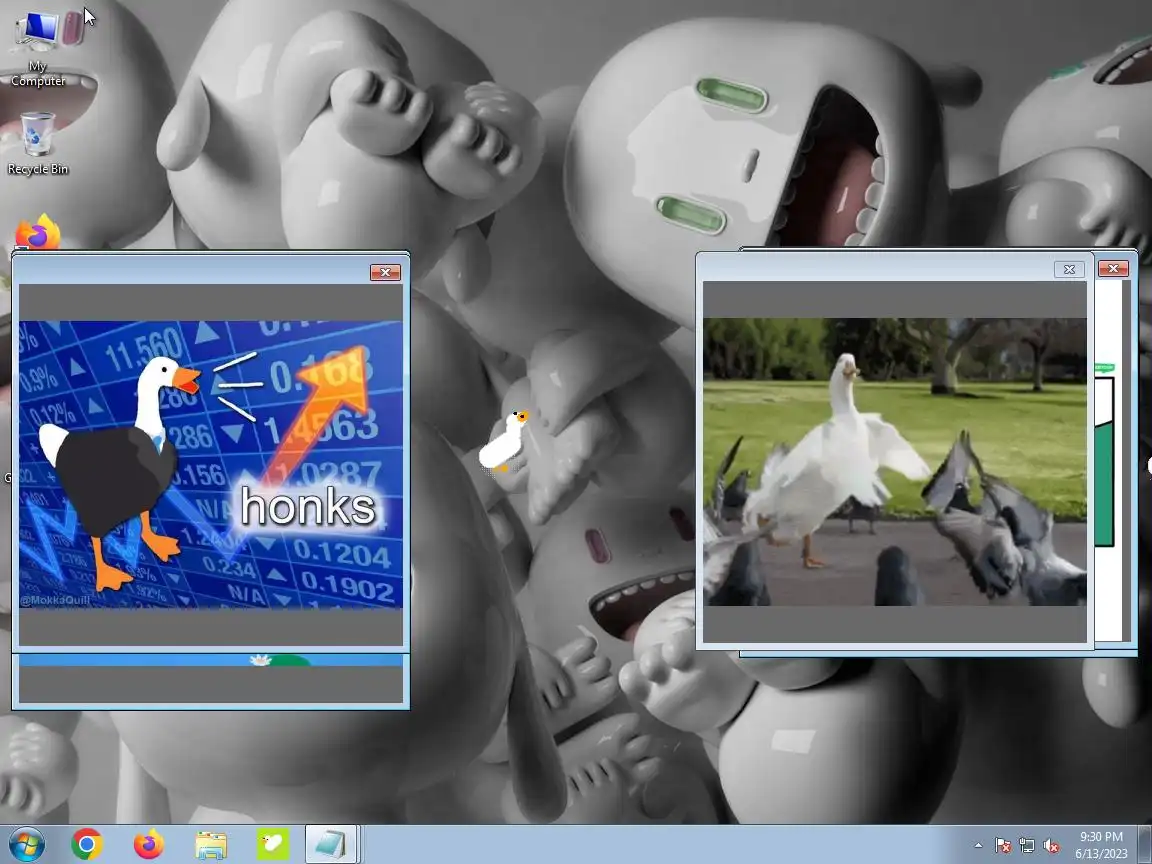Open Windows Explorer folder icon in taskbar

click(211, 845)
